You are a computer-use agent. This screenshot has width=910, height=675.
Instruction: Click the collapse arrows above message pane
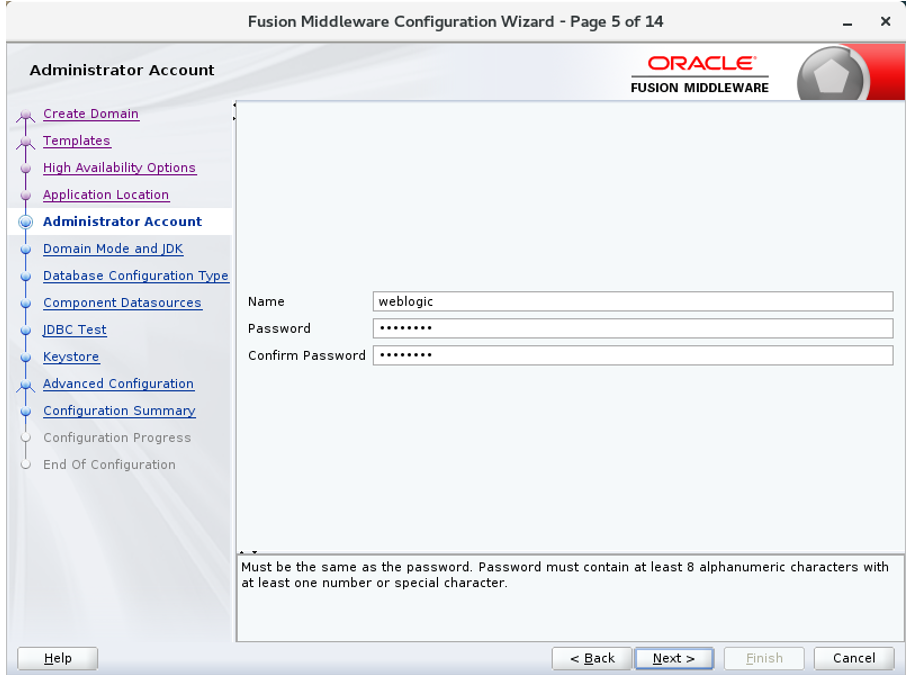pos(248,552)
